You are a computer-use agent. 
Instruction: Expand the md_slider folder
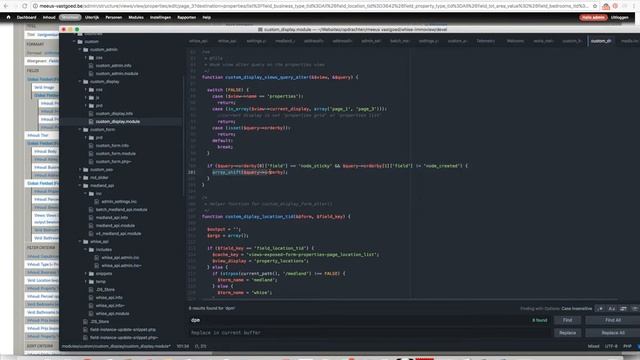[x=80, y=178]
